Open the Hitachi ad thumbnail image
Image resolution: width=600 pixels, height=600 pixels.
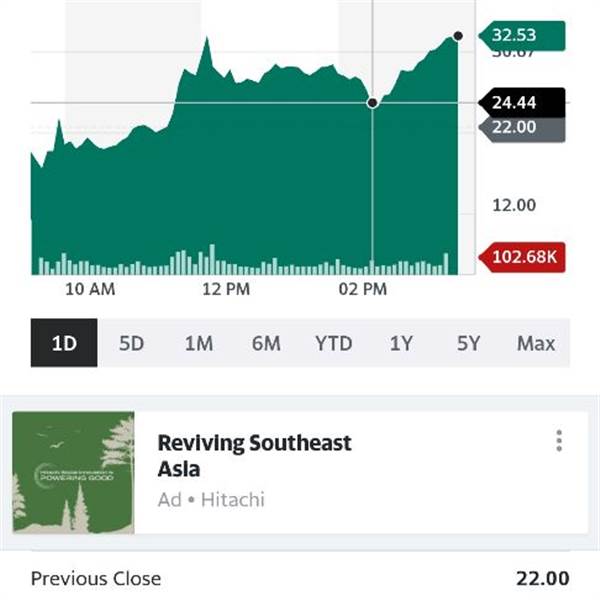(x=74, y=473)
